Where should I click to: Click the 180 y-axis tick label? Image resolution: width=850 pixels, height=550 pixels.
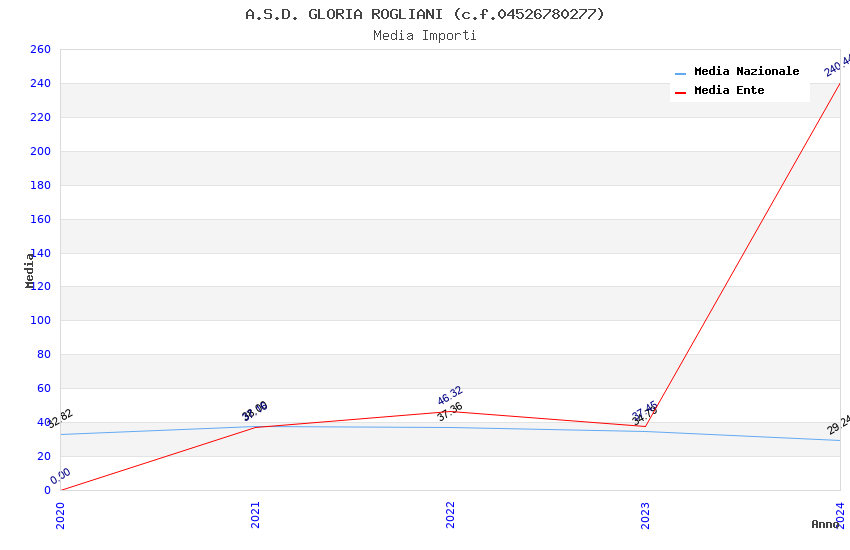[x=40, y=185]
